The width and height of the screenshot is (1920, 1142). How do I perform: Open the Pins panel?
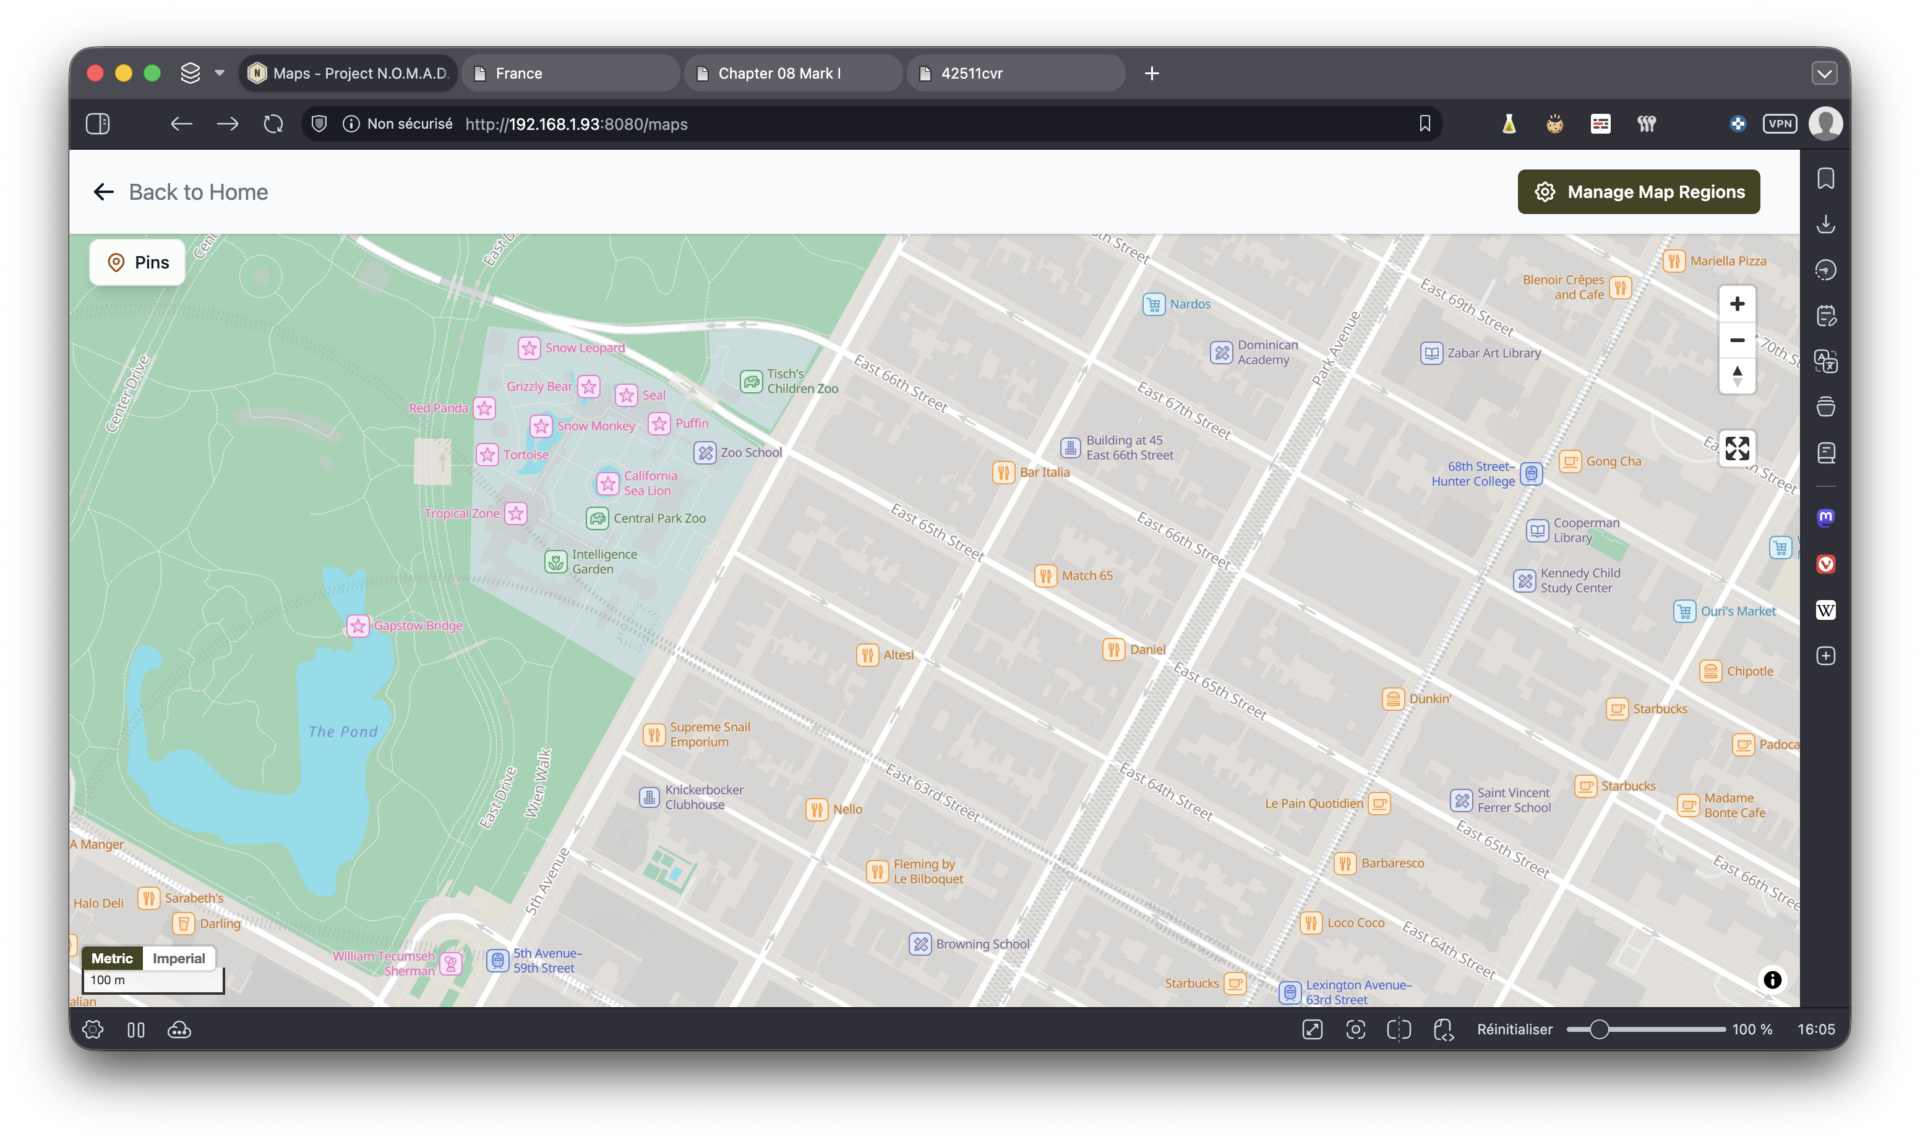[138, 262]
